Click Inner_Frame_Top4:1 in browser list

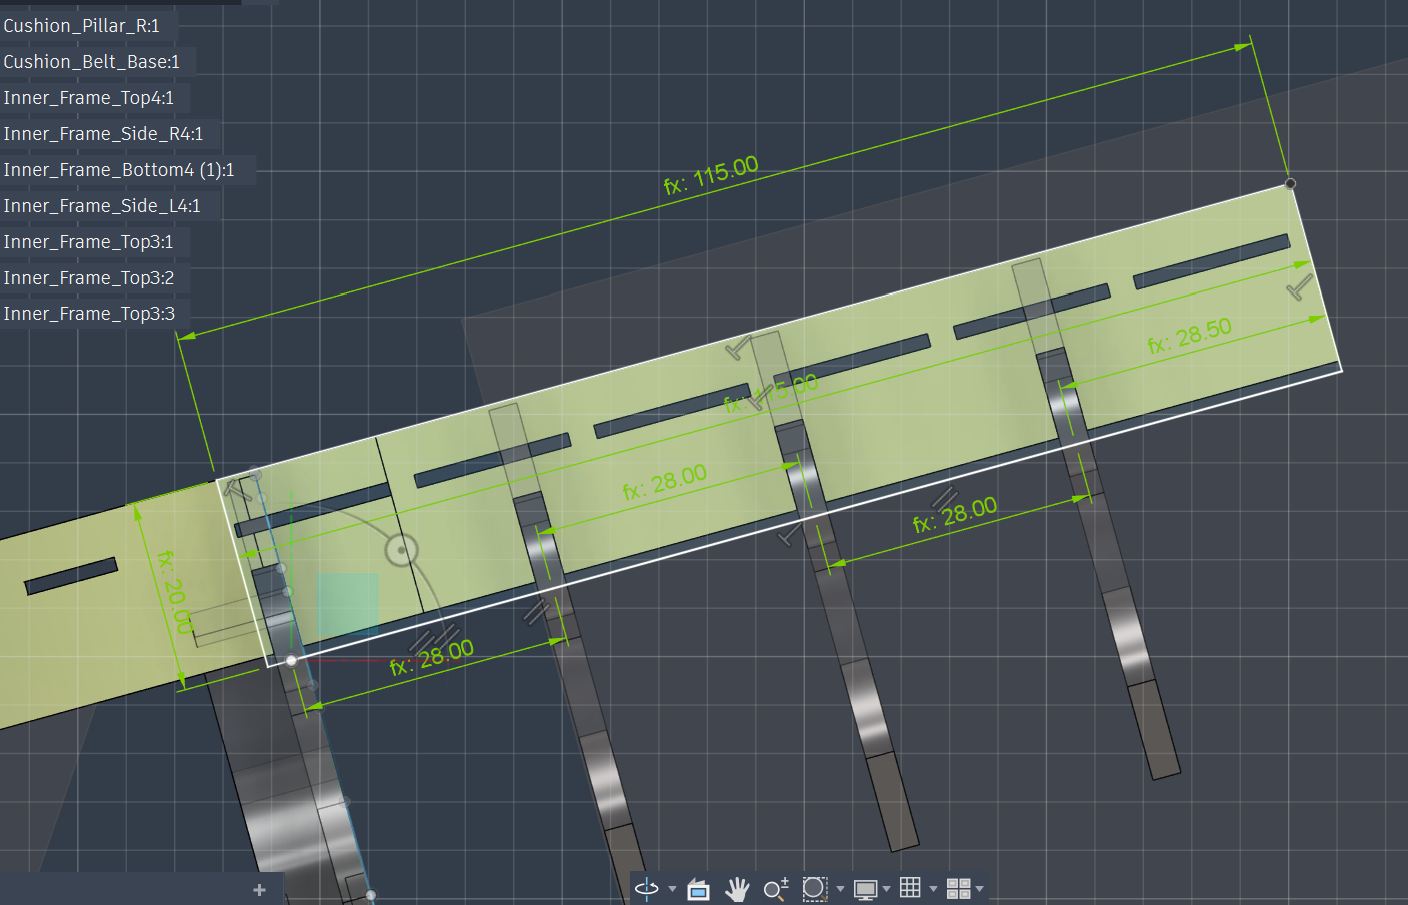click(89, 97)
